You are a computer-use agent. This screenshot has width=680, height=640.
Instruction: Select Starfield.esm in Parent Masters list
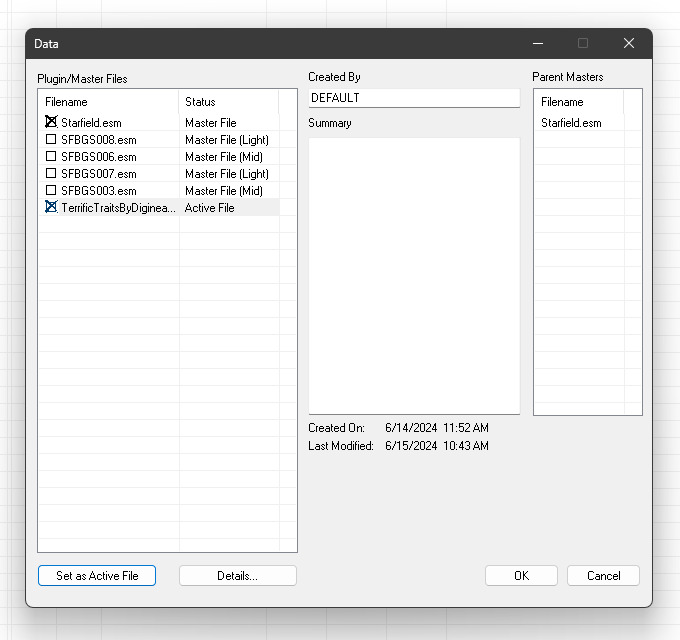pos(571,123)
